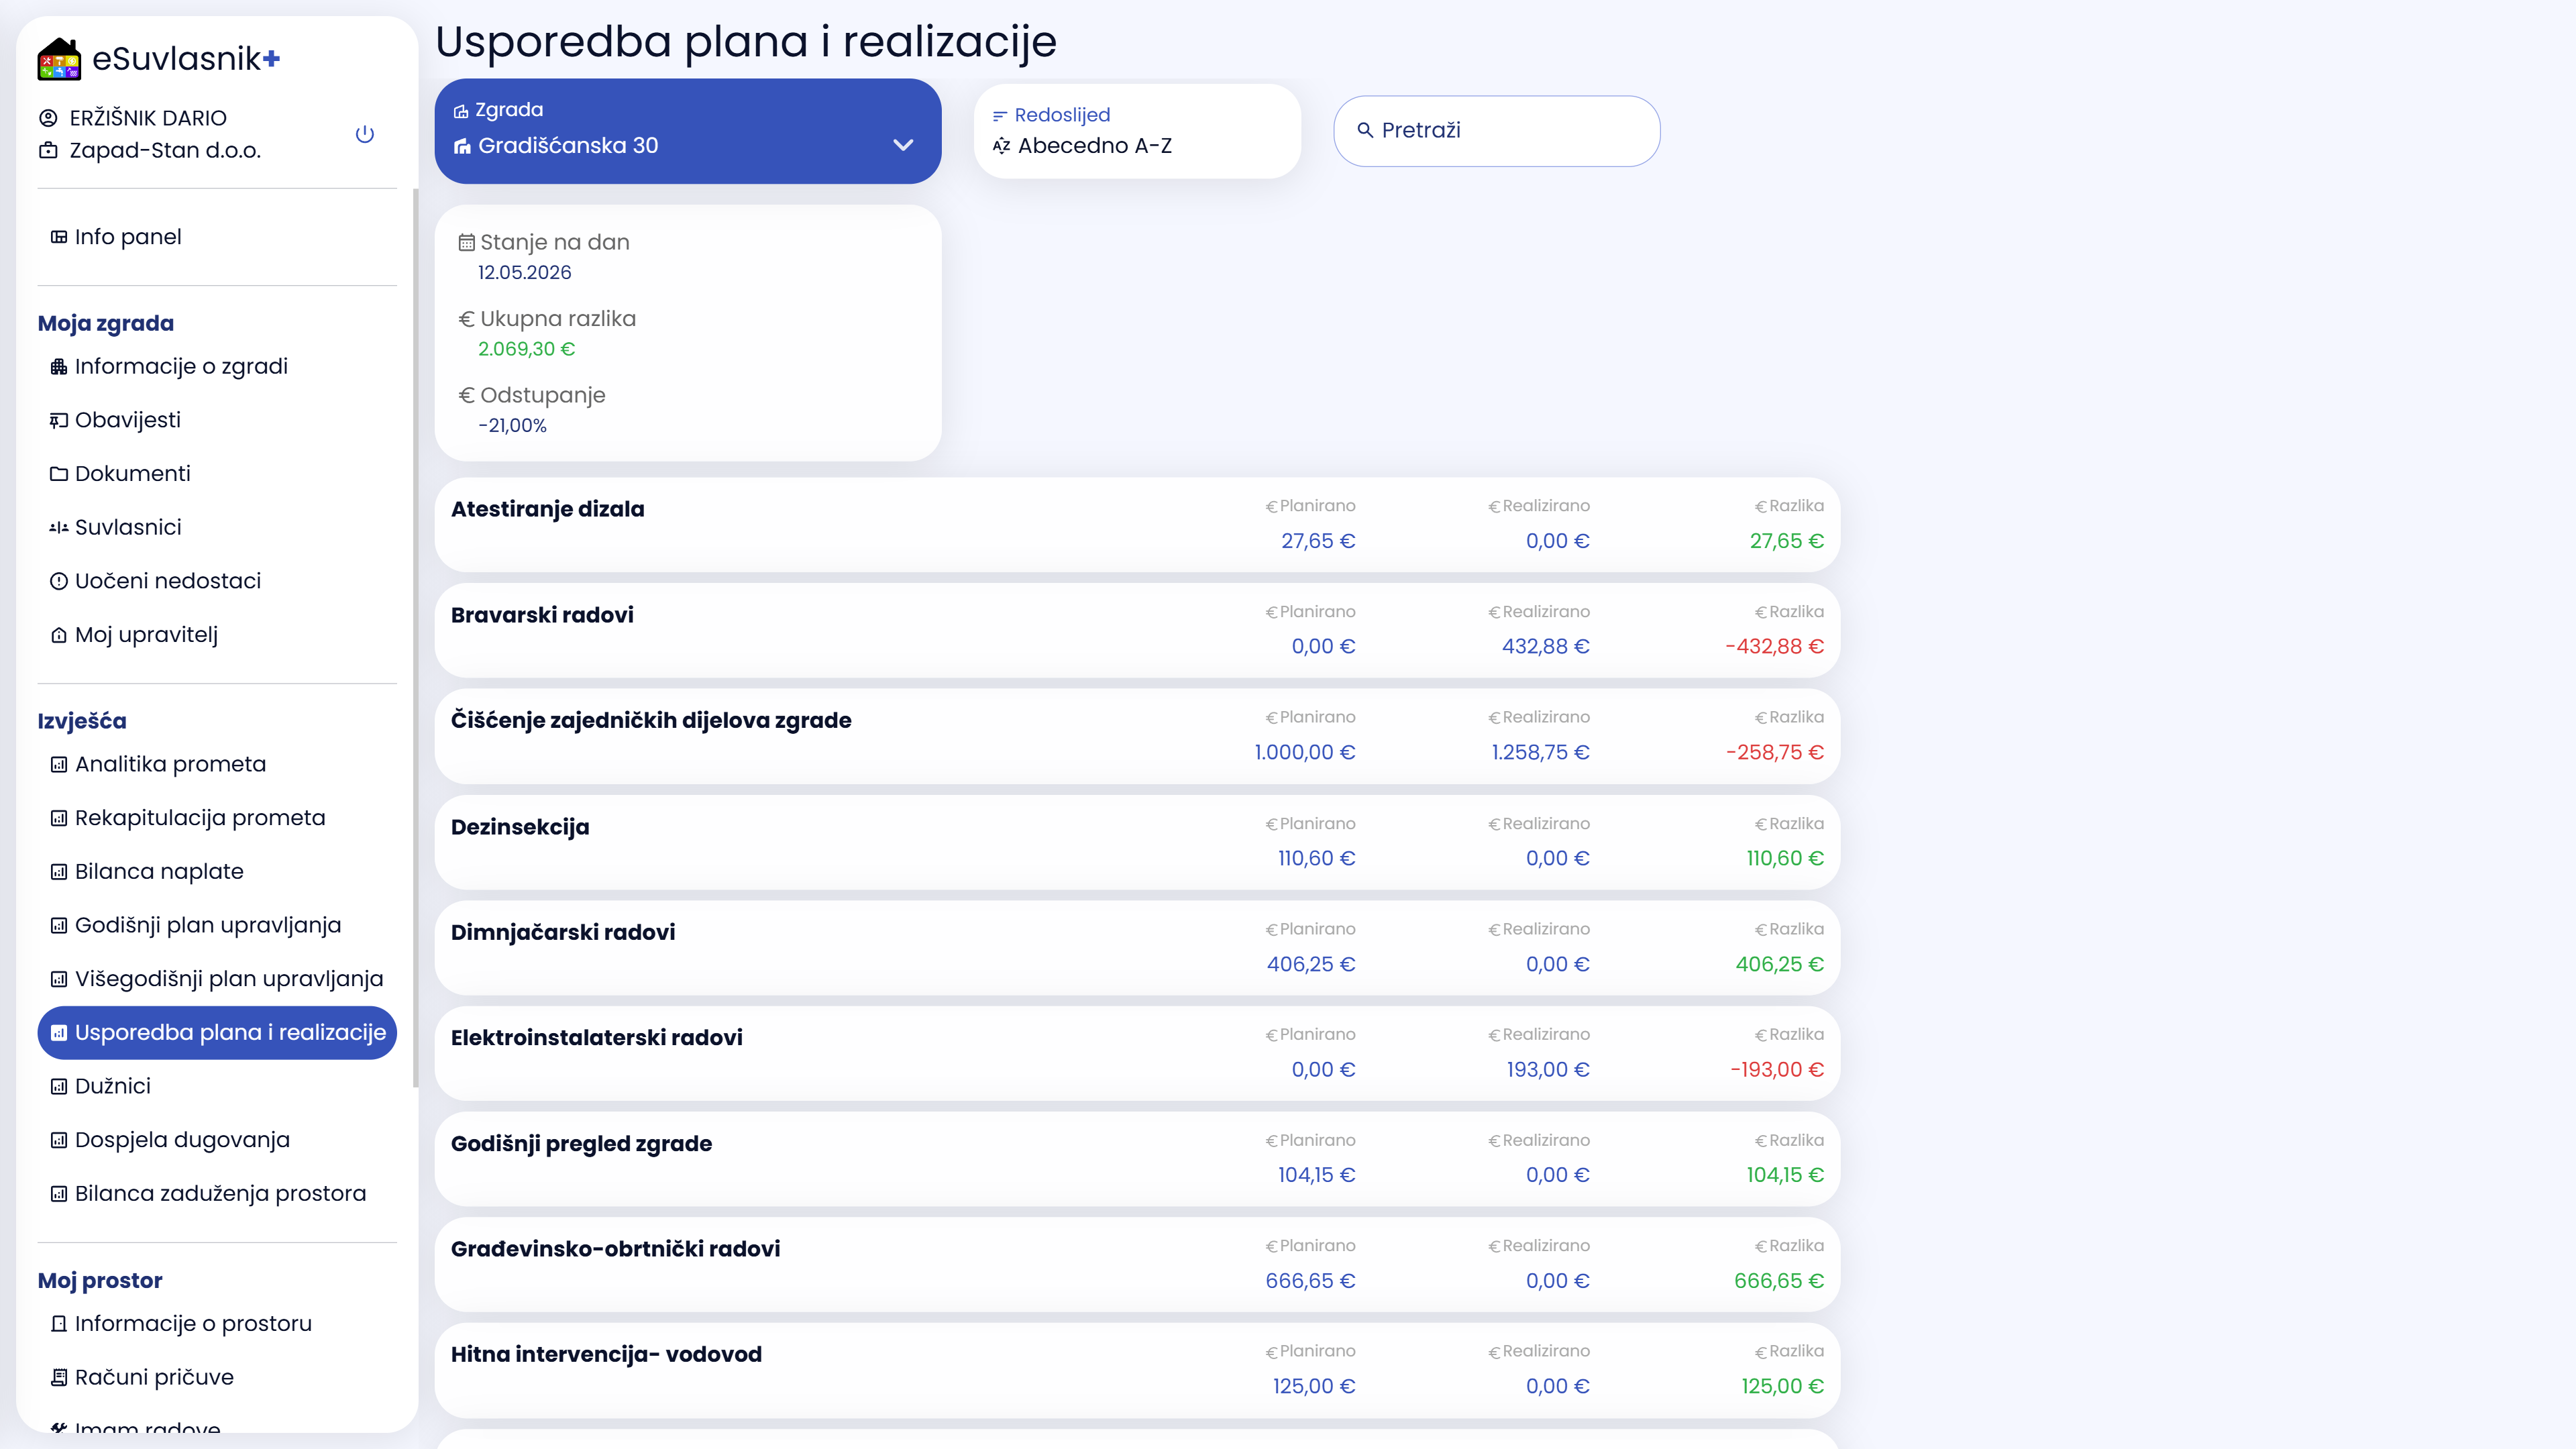Click the Moja zgrada section heading
The height and width of the screenshot is (1449, 2576).
coord(106,324)
